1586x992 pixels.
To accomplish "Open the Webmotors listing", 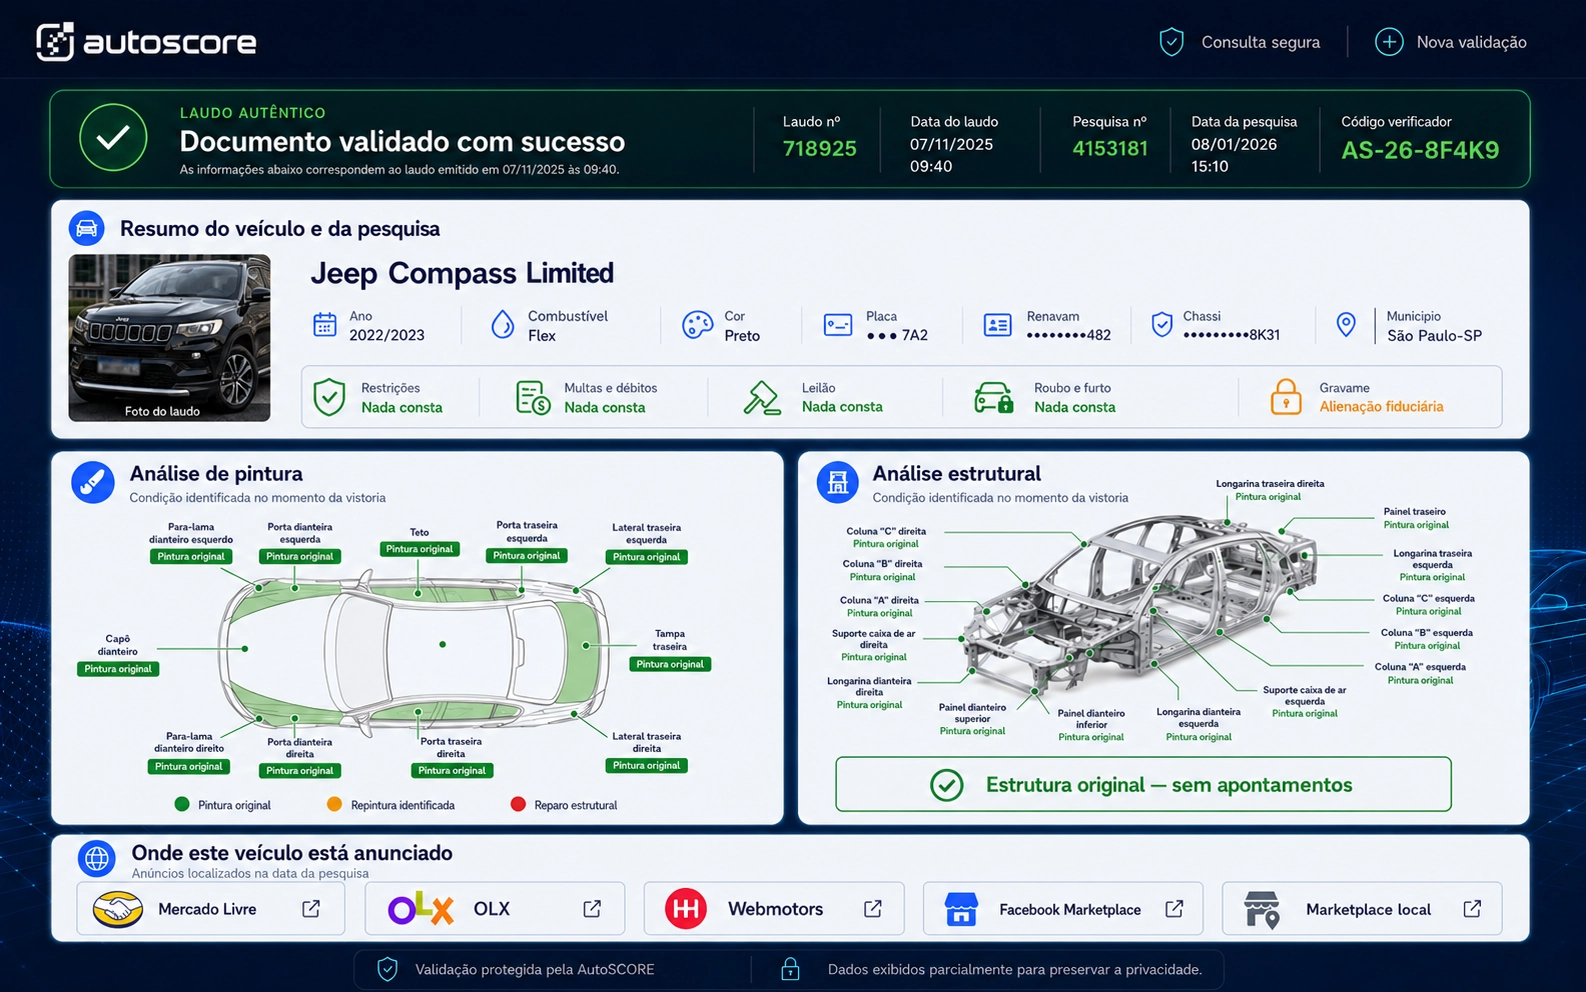I will [x=774, y=908].
